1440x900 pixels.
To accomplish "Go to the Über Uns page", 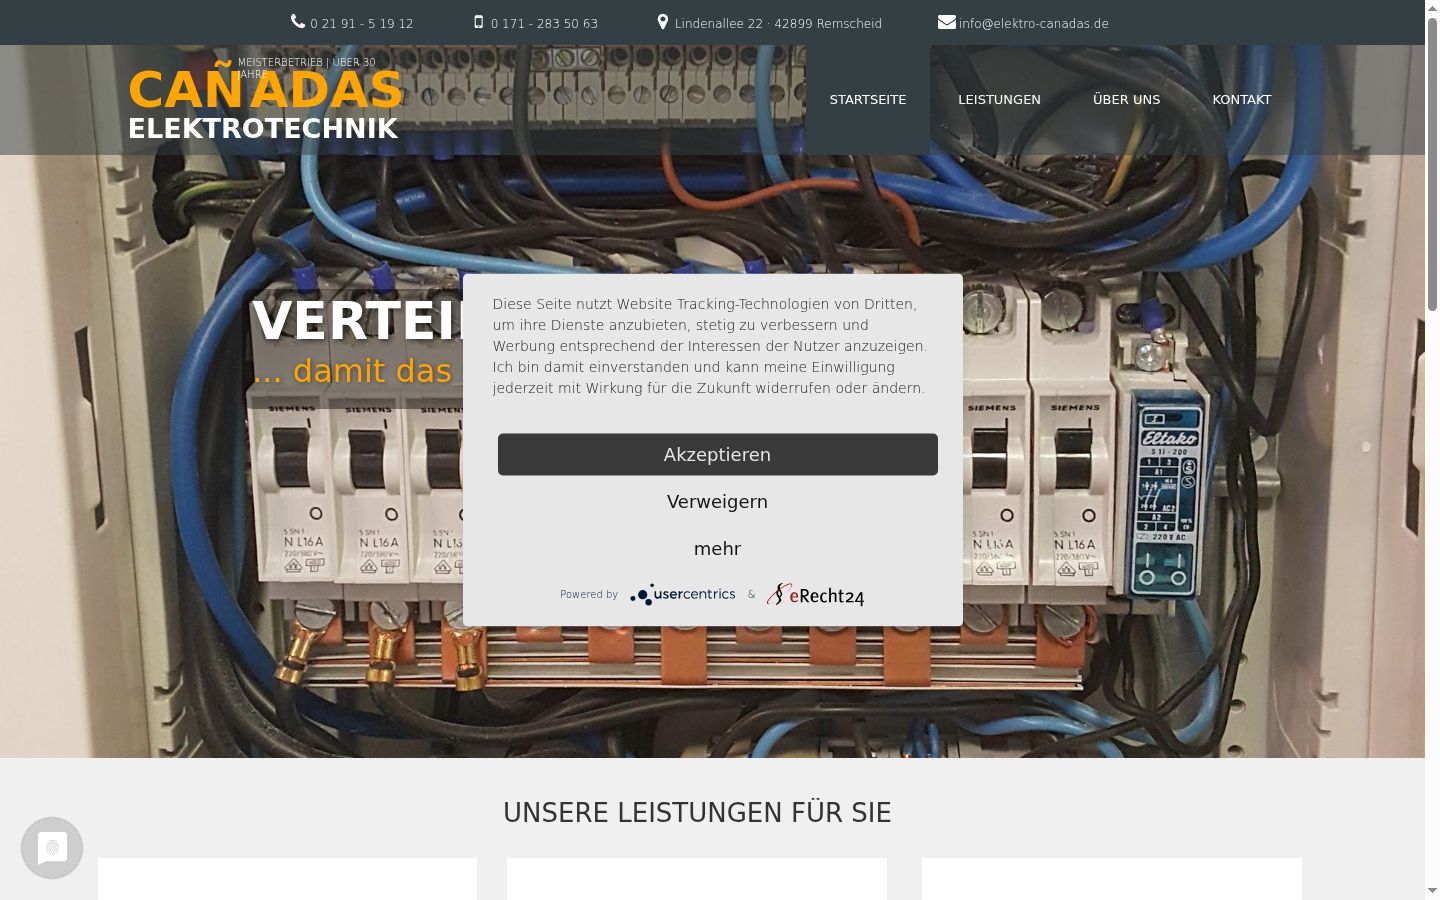I will [x=1127, y=100].
